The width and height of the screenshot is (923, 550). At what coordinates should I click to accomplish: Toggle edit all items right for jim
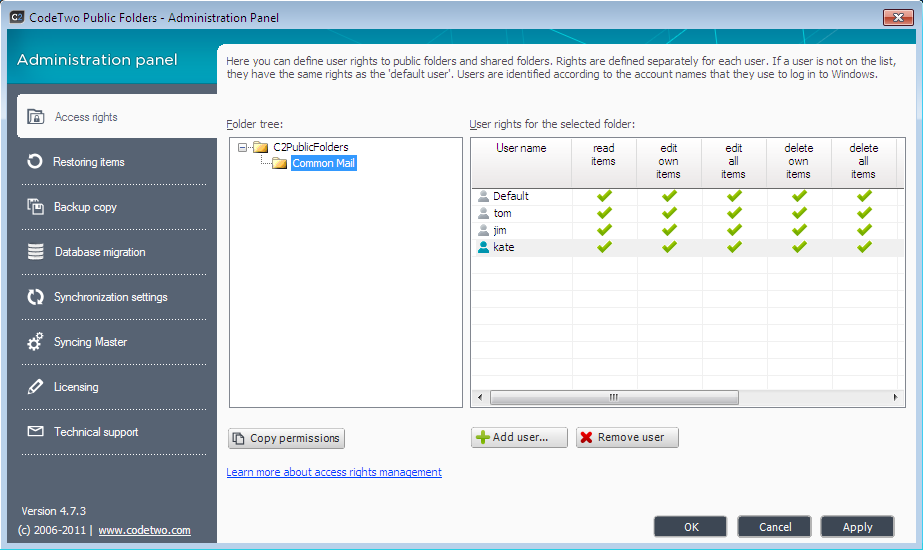pyautogui.click(x=734, y=230)
